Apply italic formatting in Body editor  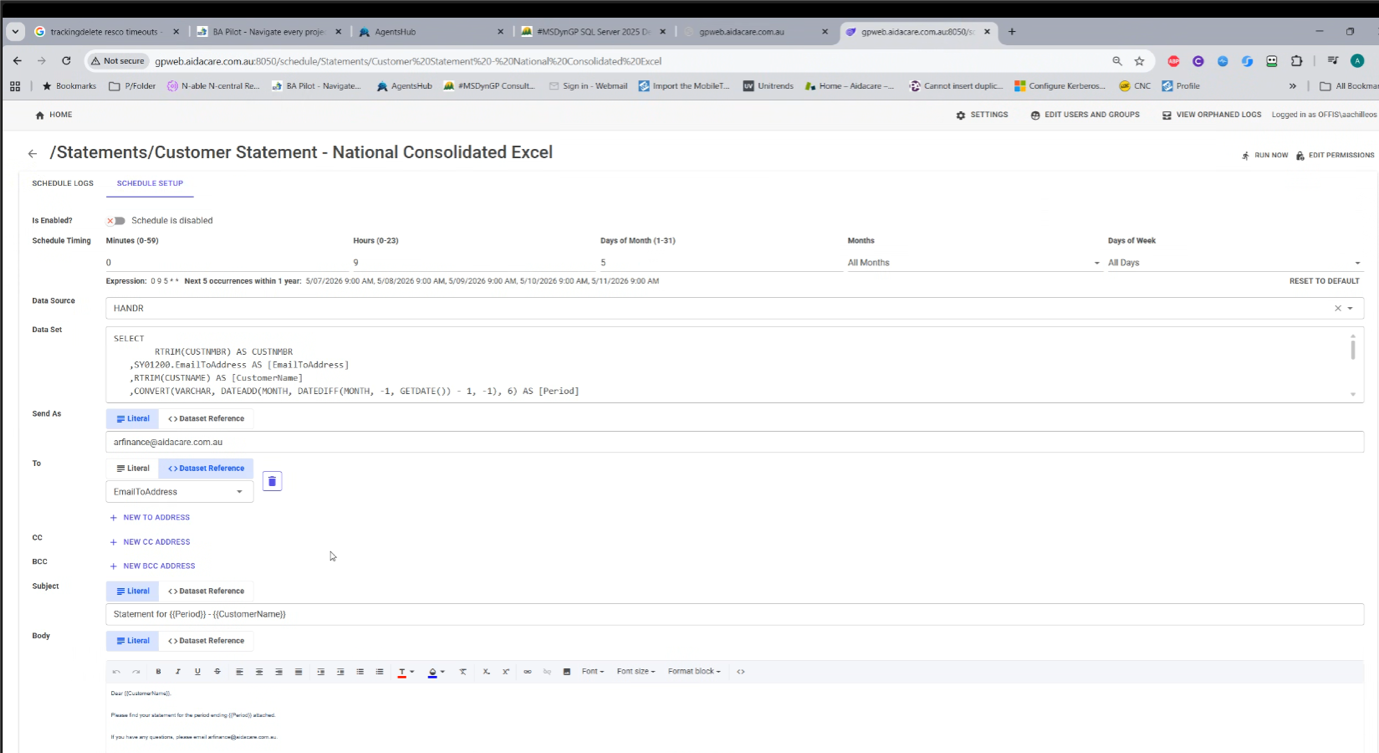click(178, 672)
